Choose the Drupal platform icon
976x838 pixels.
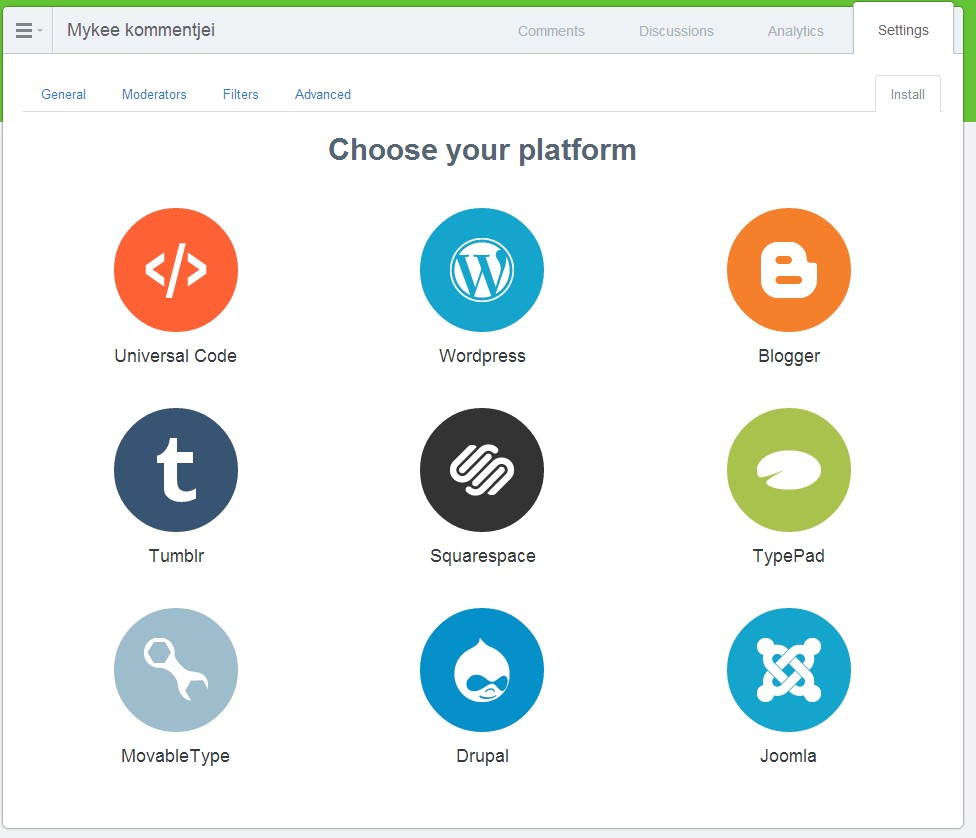(482, 670)
